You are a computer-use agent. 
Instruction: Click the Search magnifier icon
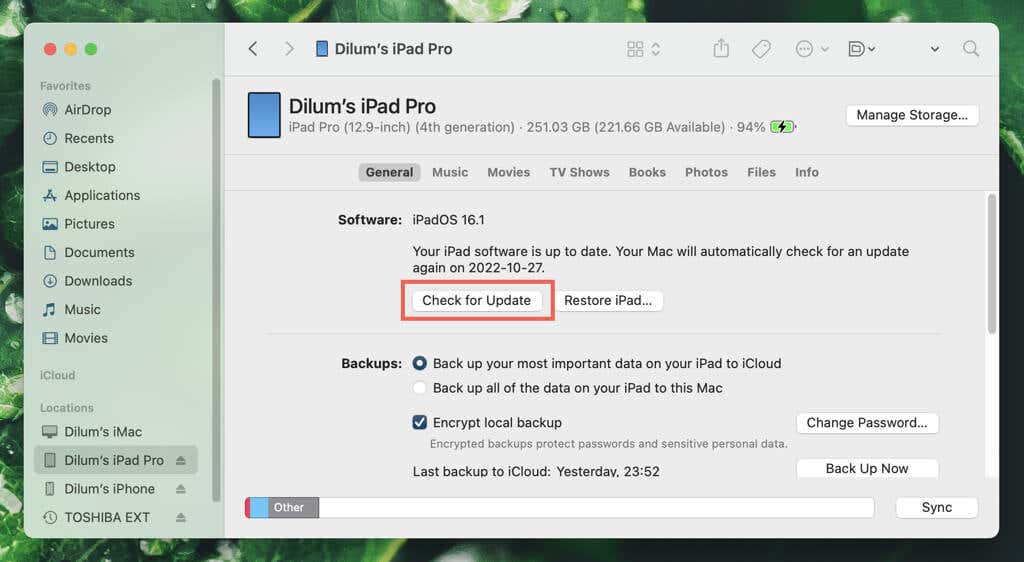pyautogui.click(x=971, y=49)
